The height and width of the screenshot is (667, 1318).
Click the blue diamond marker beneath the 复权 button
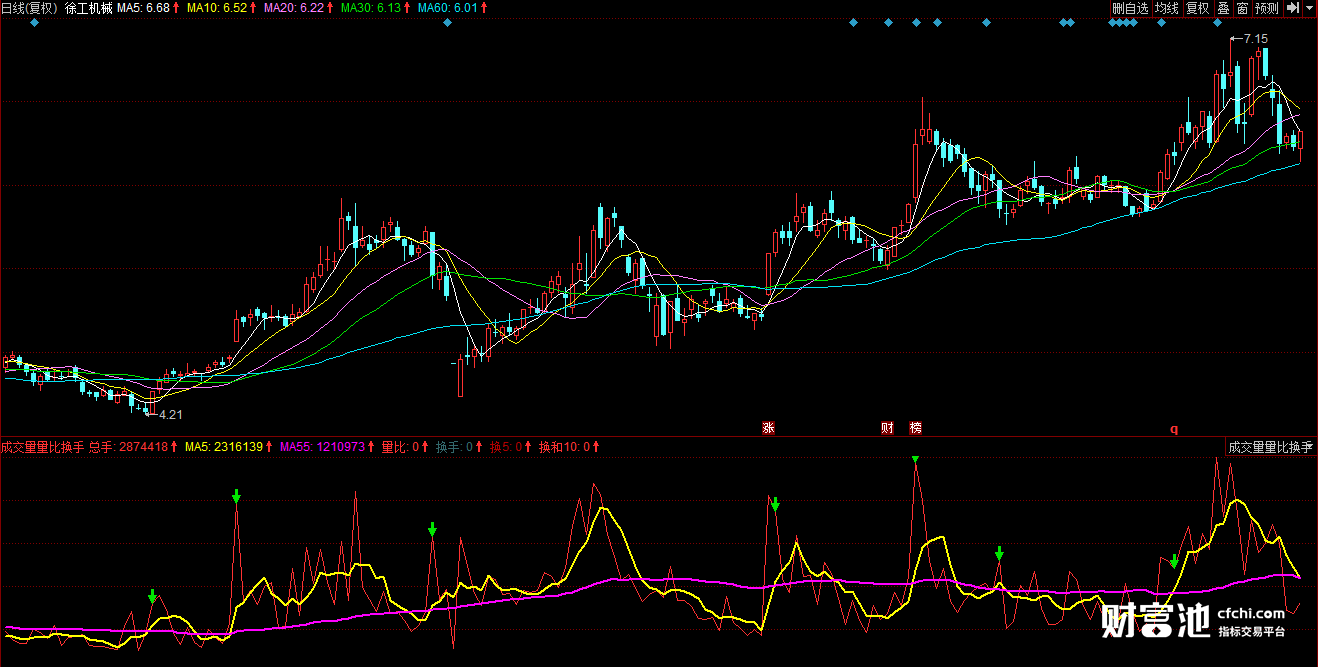[1219, 23]
